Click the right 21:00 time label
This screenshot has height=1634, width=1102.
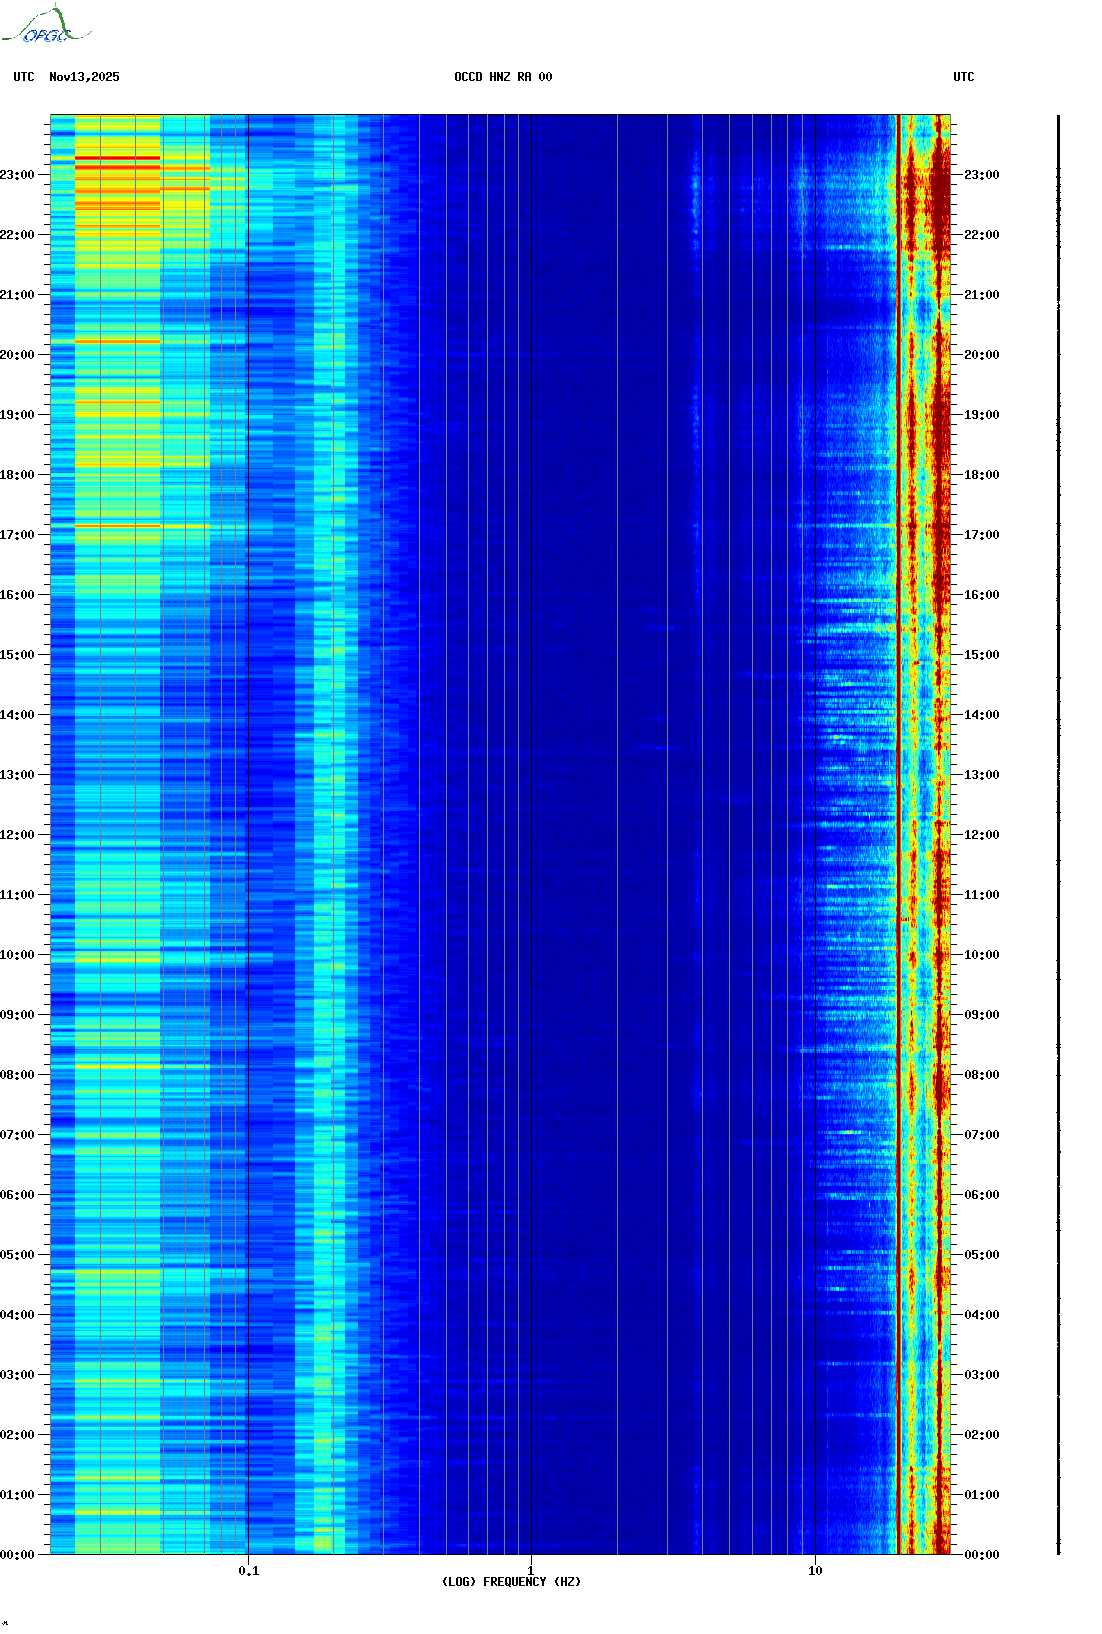click(x=981, y=295)
